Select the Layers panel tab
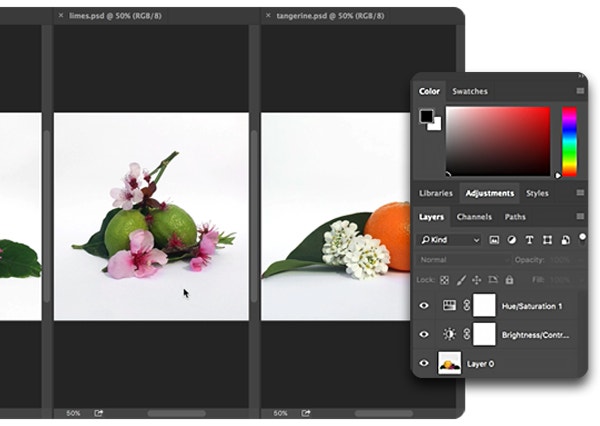 click(431, 217)
